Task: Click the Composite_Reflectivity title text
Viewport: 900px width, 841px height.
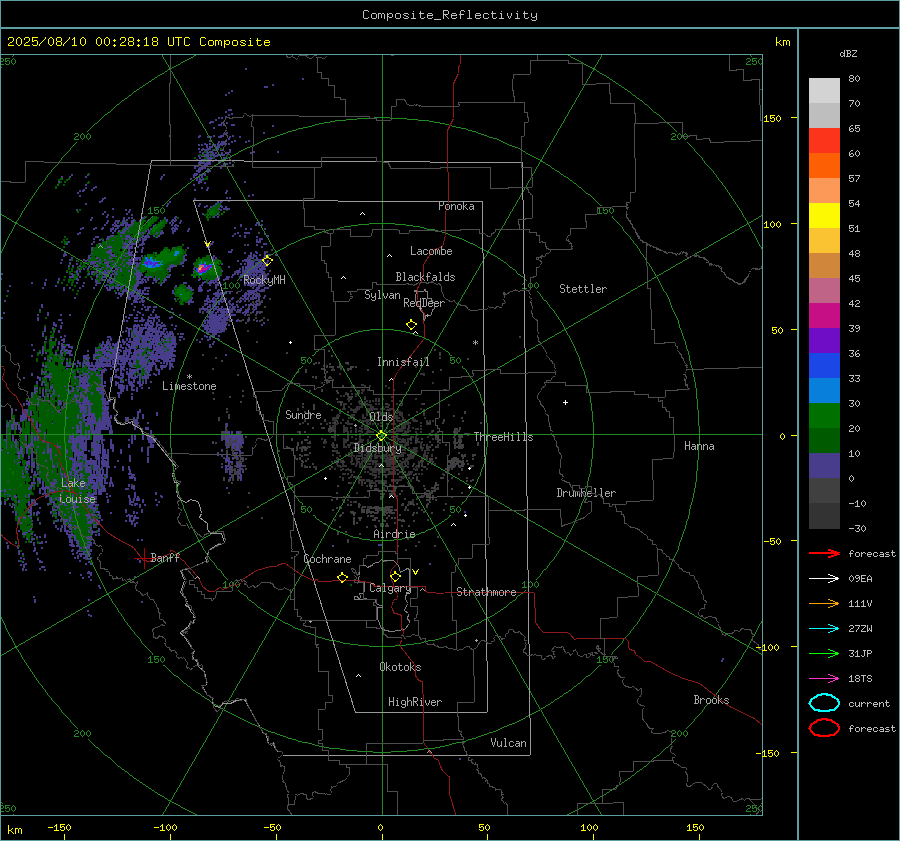Action: (x=450, y=15)
